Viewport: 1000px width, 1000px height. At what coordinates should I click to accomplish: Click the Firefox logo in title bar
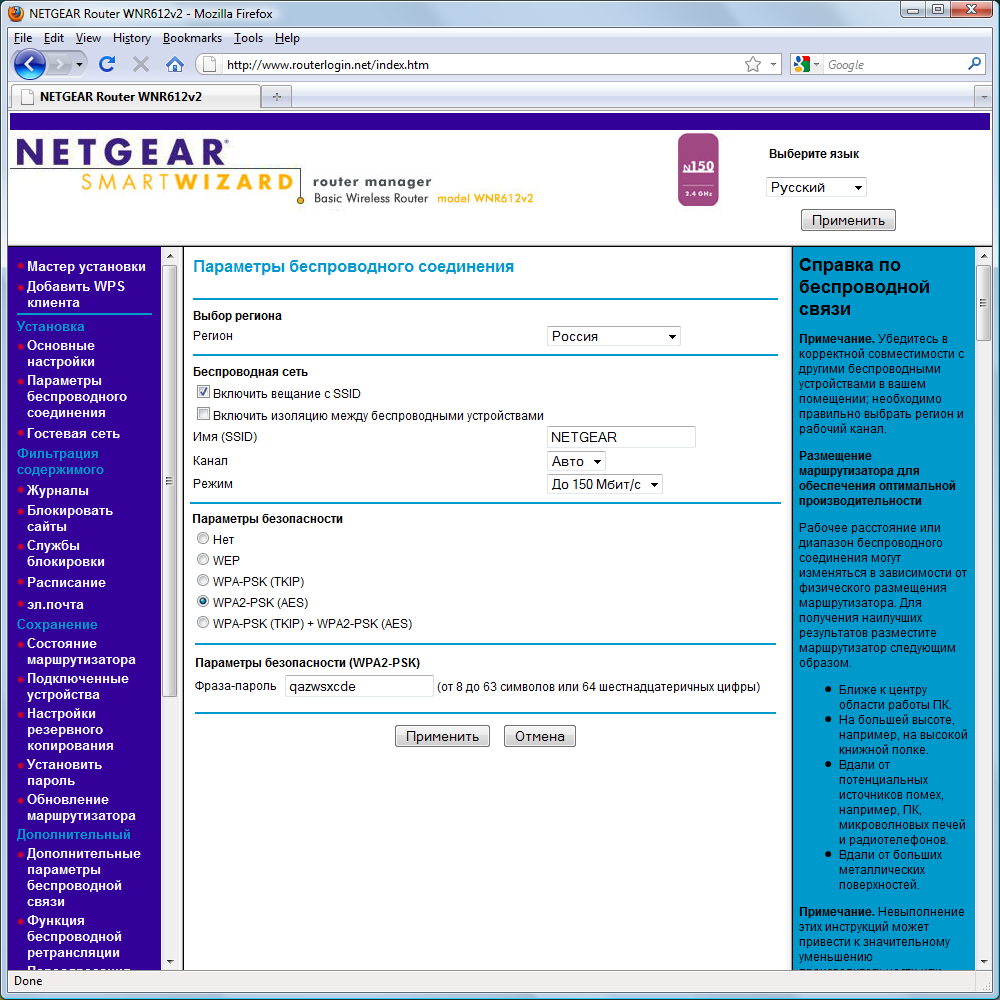click(15, 13)
